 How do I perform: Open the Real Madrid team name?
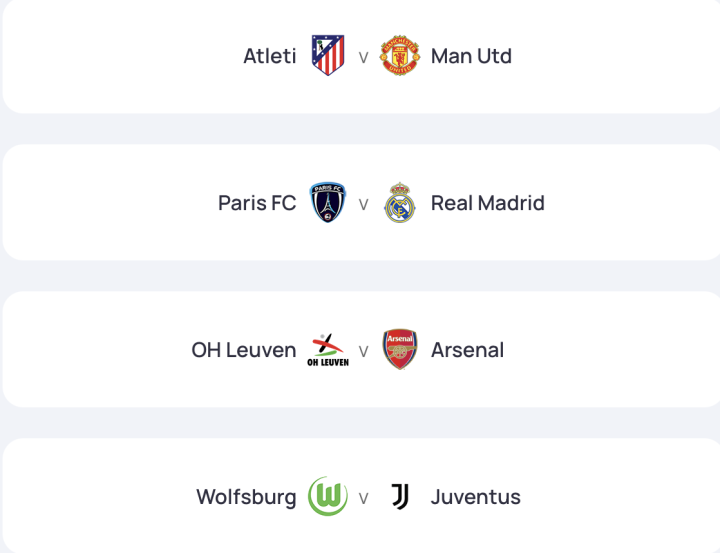click(487, 203)
